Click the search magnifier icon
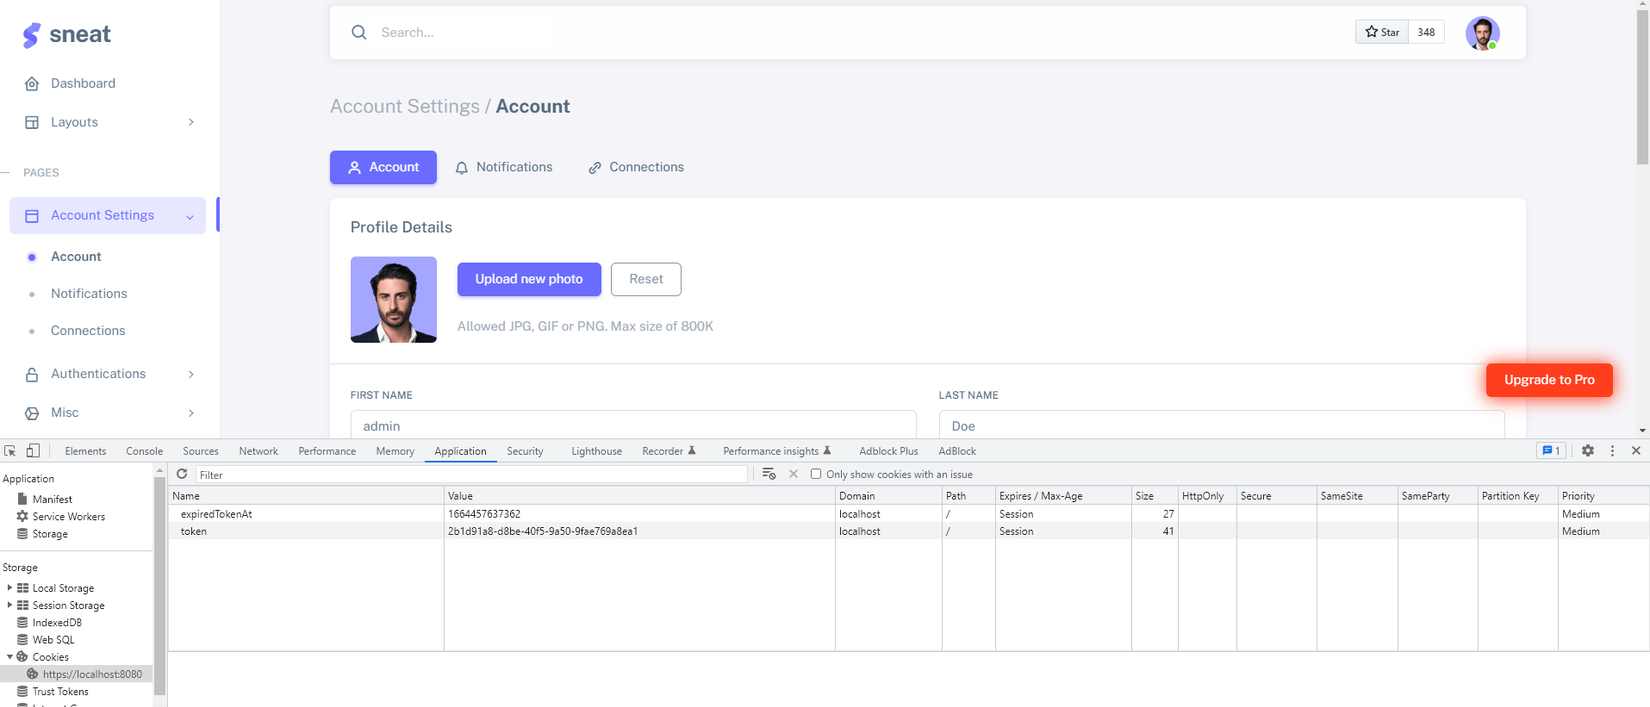The image size is (1650, 707). click(x=359, y=33)
